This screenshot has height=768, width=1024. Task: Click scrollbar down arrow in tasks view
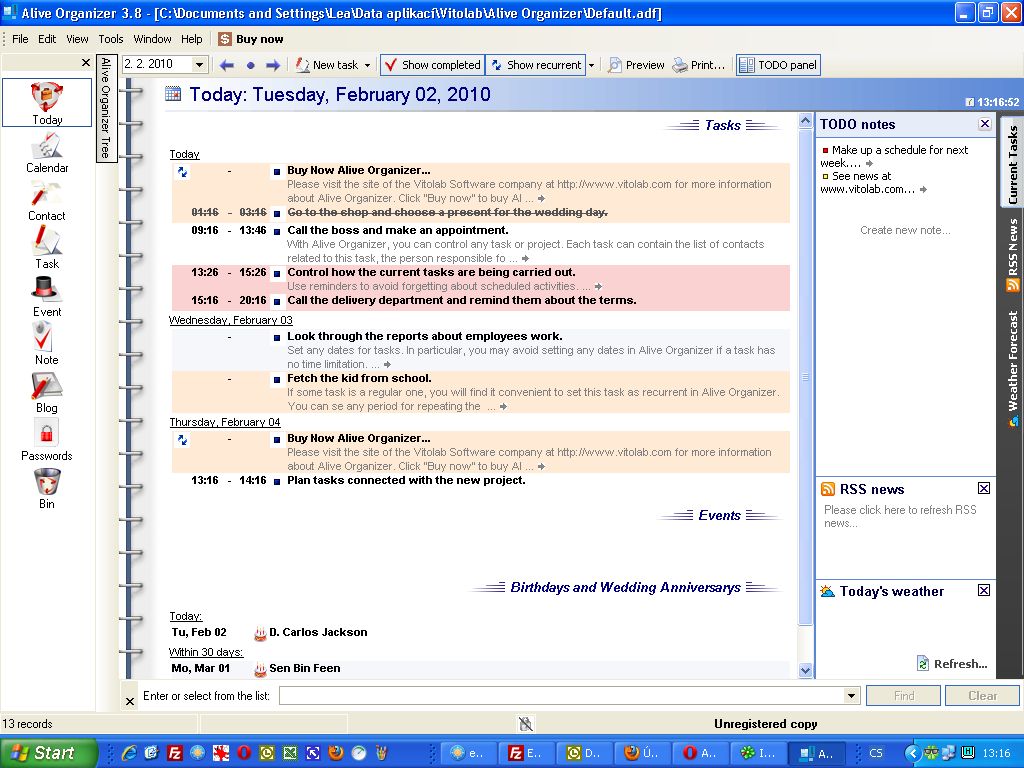[x=805, y=670]
